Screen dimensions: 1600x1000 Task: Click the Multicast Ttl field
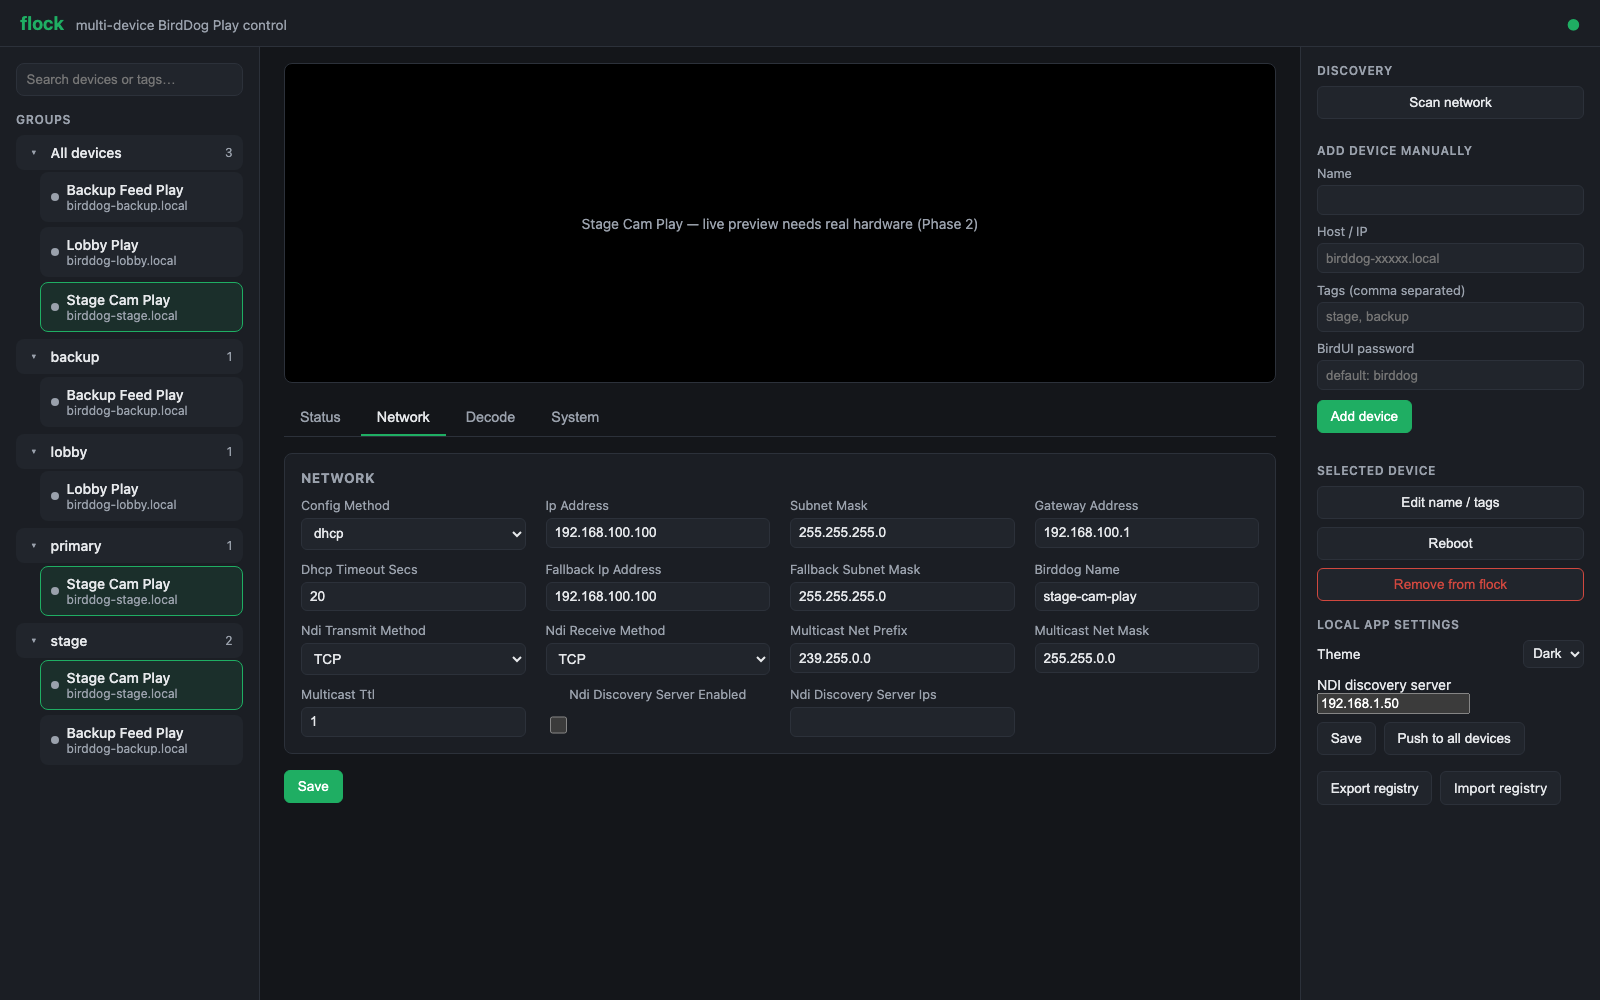tap(413, 722)
